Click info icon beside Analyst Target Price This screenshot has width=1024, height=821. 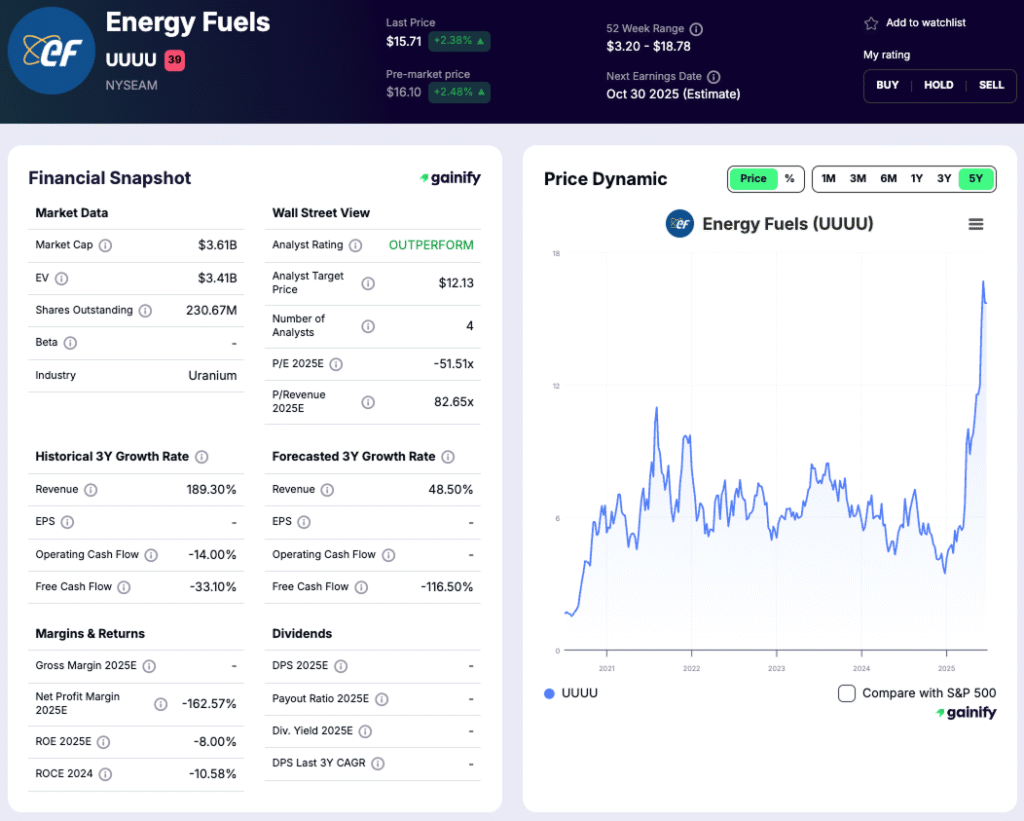click(368, 283)
